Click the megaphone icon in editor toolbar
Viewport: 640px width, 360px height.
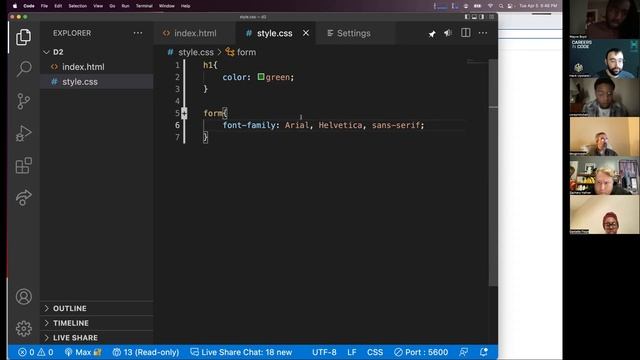tap(448, 33)
